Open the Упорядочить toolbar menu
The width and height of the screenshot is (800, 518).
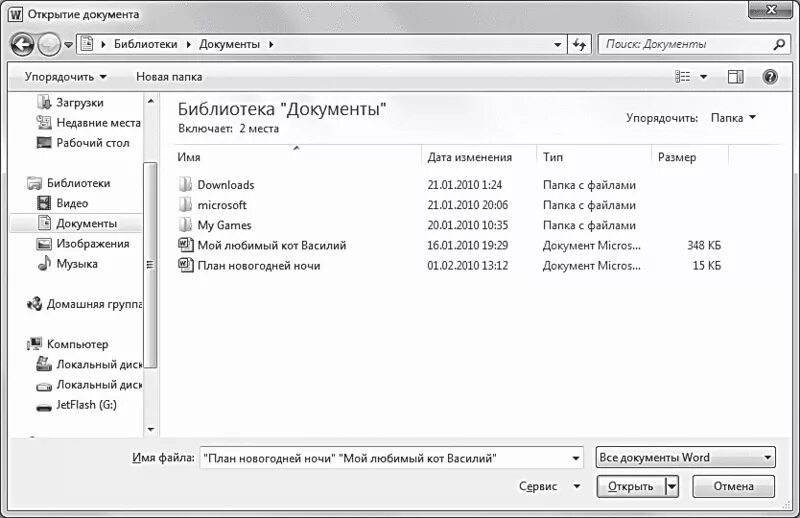[x=66, y=77]
